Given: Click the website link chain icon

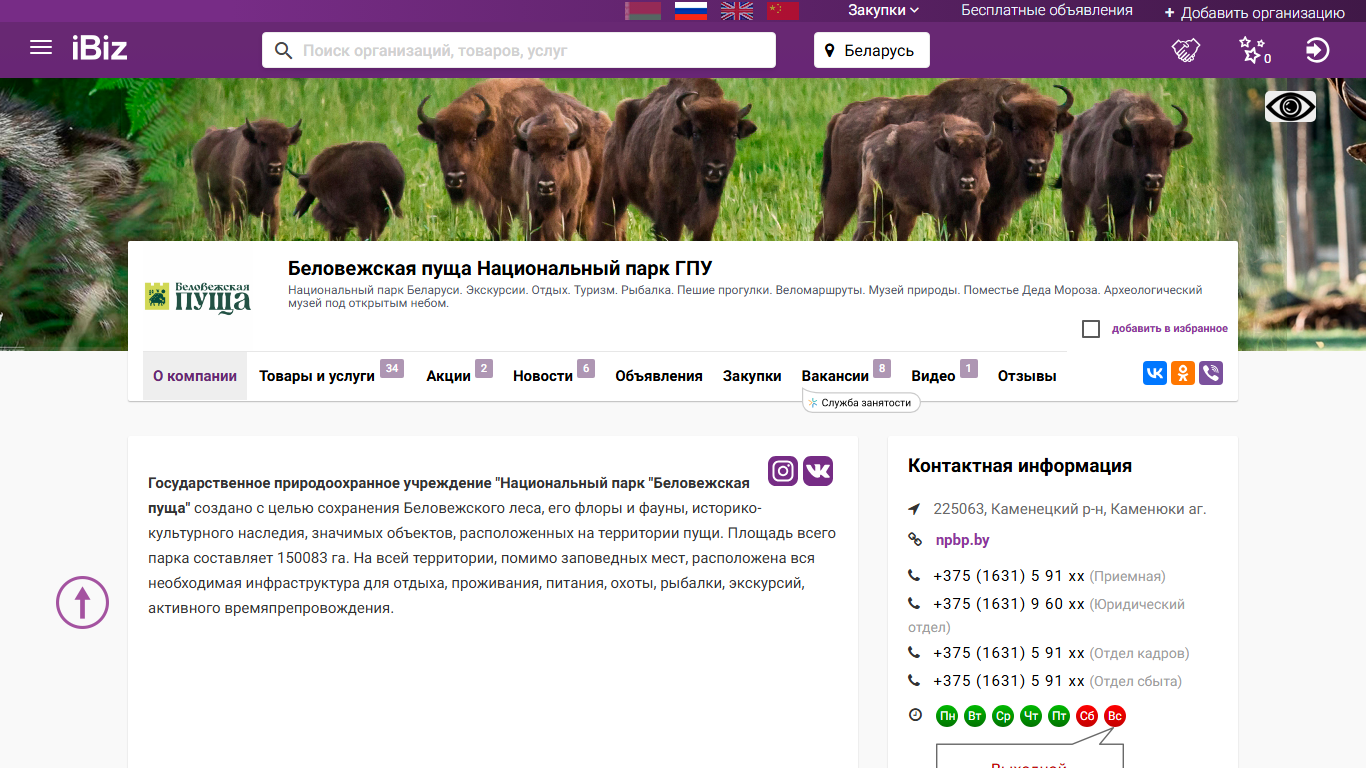Looking at the screenshot, I should coord(914,540).
